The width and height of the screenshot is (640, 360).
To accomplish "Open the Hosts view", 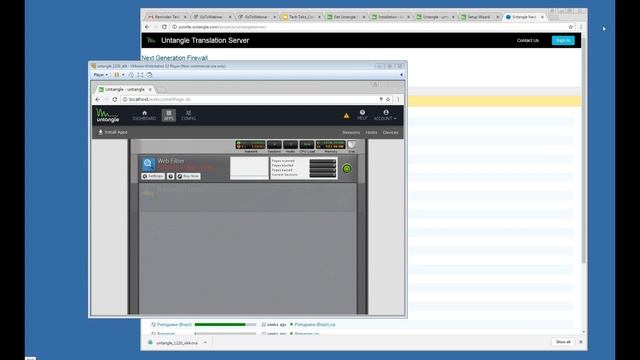I will [x=371, y=132].
